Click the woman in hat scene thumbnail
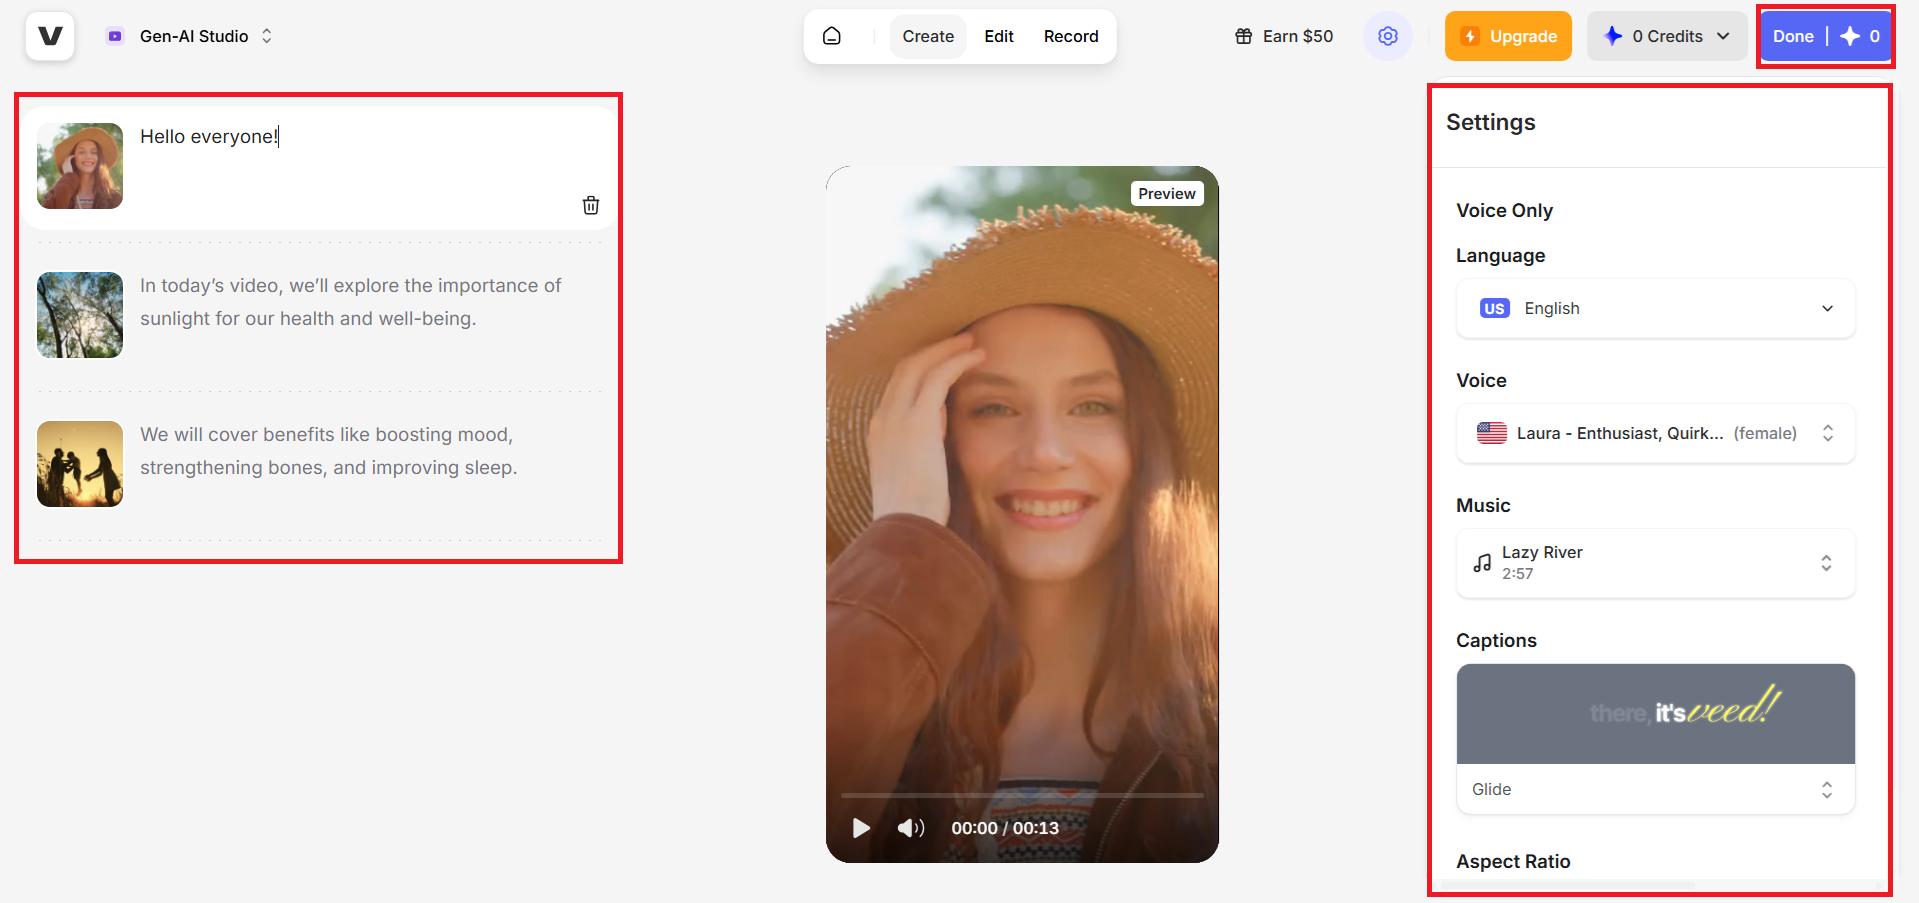Screen dimensions: 1919x903 [80, 166]
